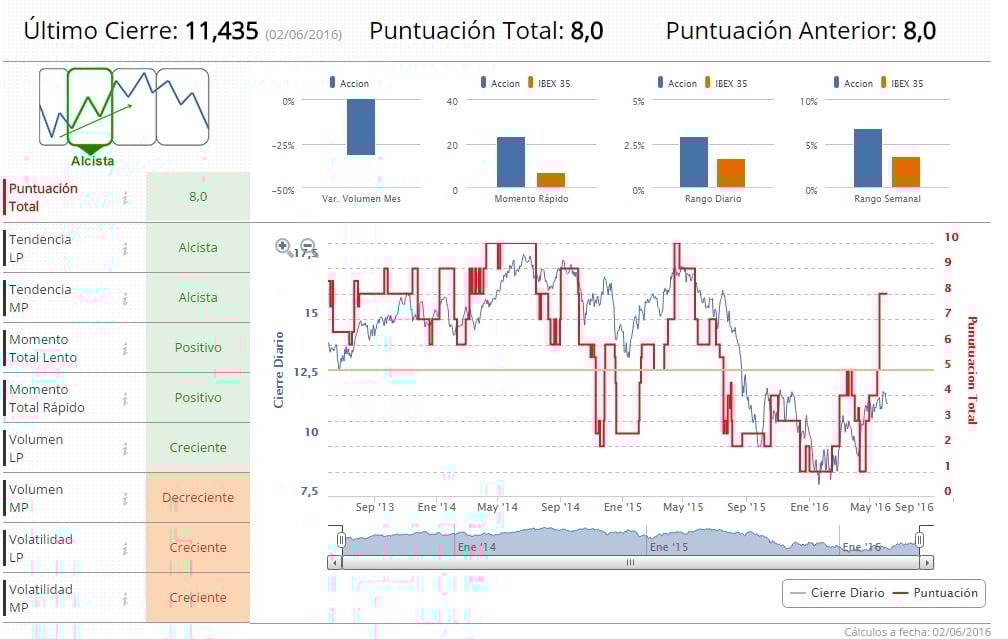
Task: Click the Ene '15 label in navigator
Action: 669,547
